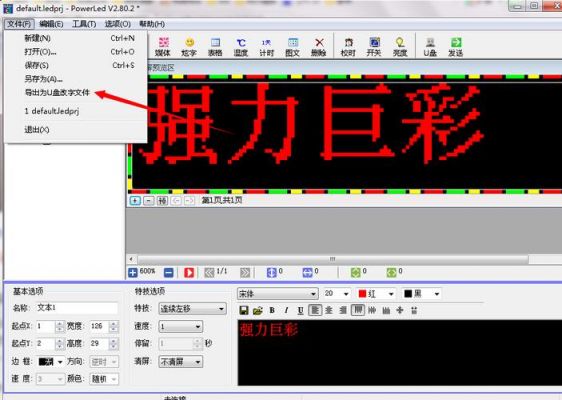
Task: Open the 速度 dropdown showing 3
Action: point(50,379)
